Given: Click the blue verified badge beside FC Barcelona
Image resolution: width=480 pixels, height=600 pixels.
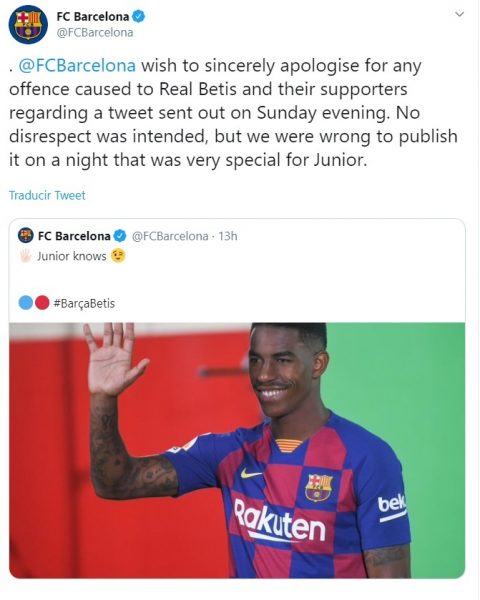Looking at the screenshot, I should [x=139, y=16].
